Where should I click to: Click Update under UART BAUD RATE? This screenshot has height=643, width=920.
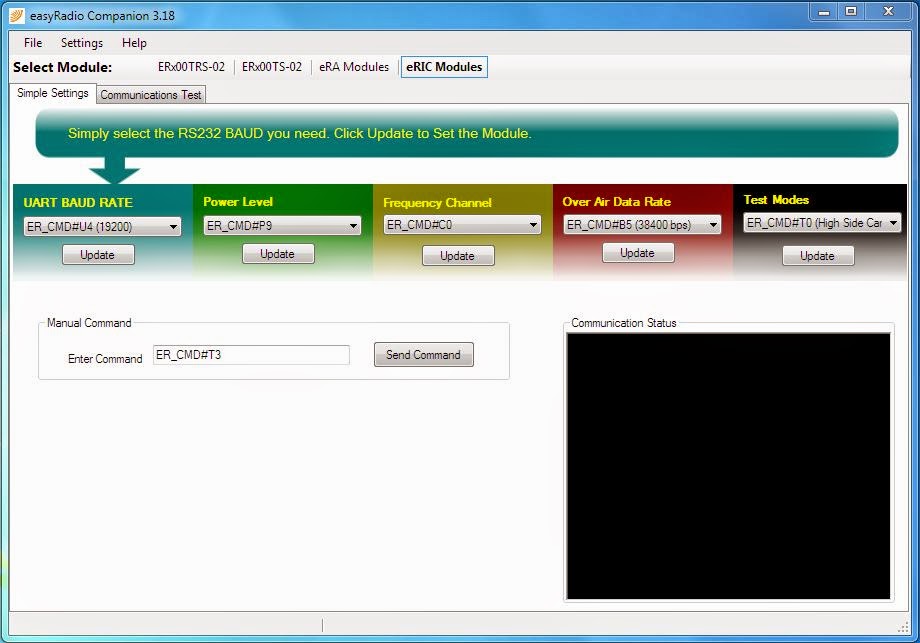(x=98, y=255)
